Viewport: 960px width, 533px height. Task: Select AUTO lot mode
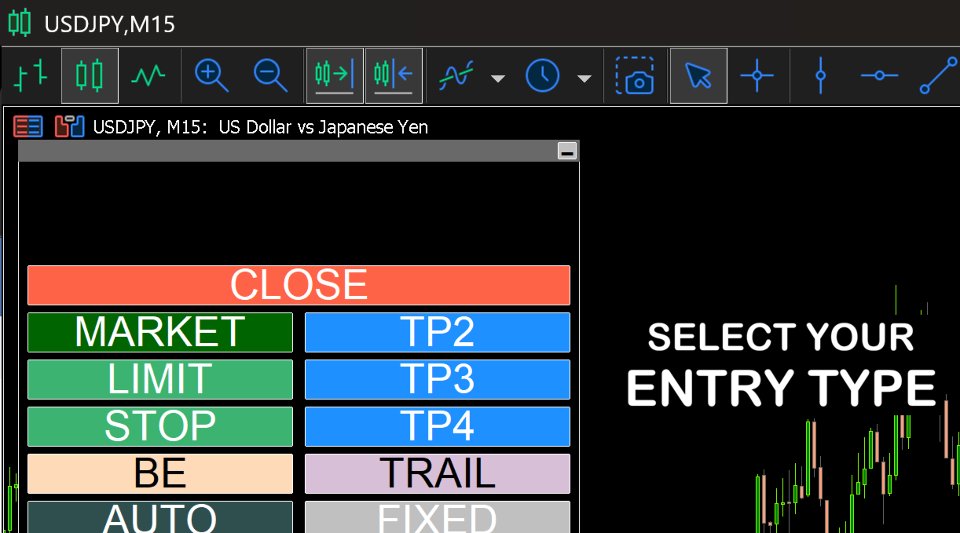tap(160, 517)
